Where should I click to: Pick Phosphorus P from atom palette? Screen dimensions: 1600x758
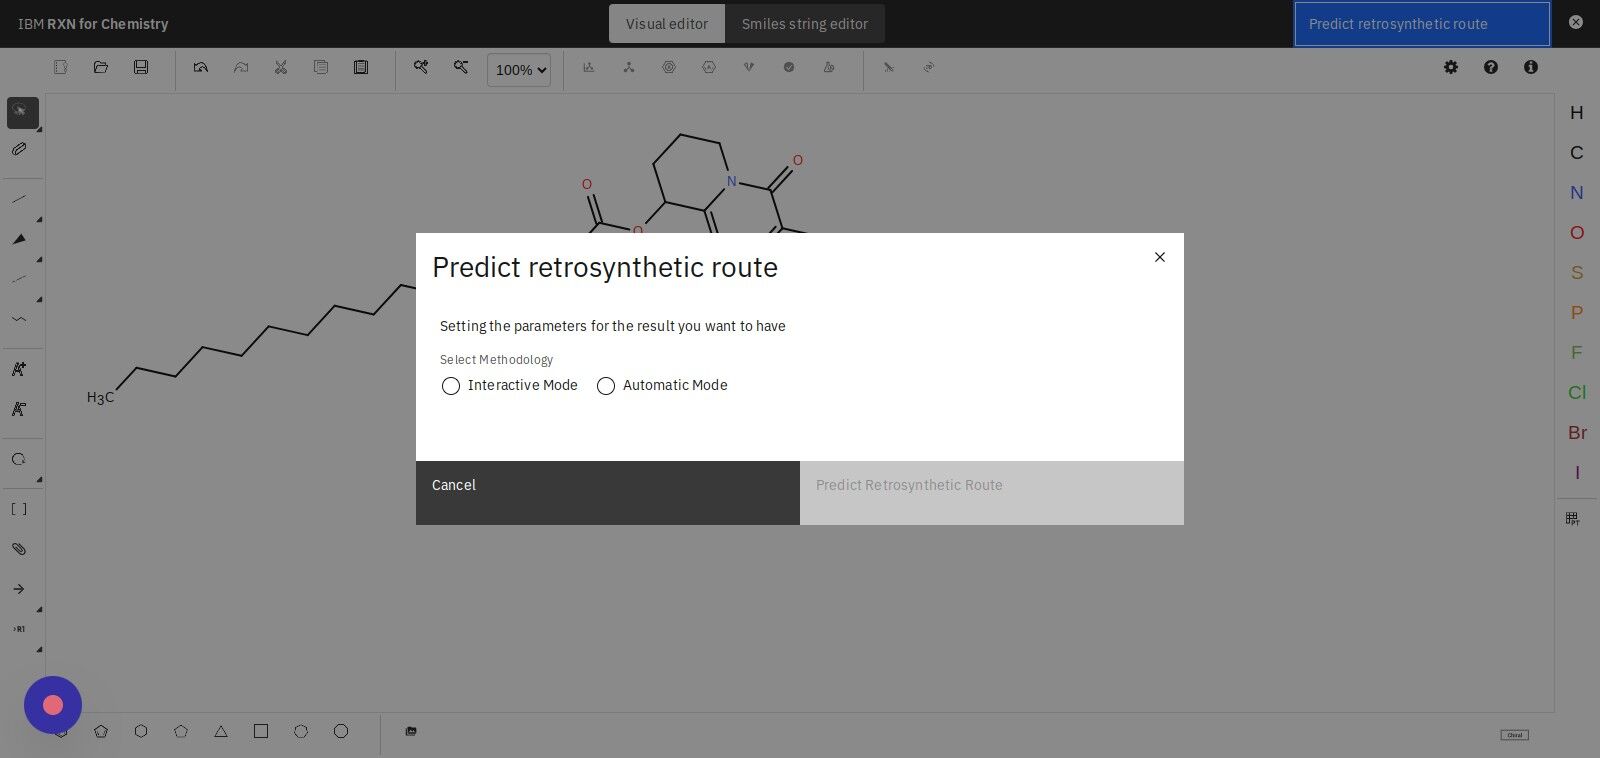pyautogui.click(x=1577, y=313)
